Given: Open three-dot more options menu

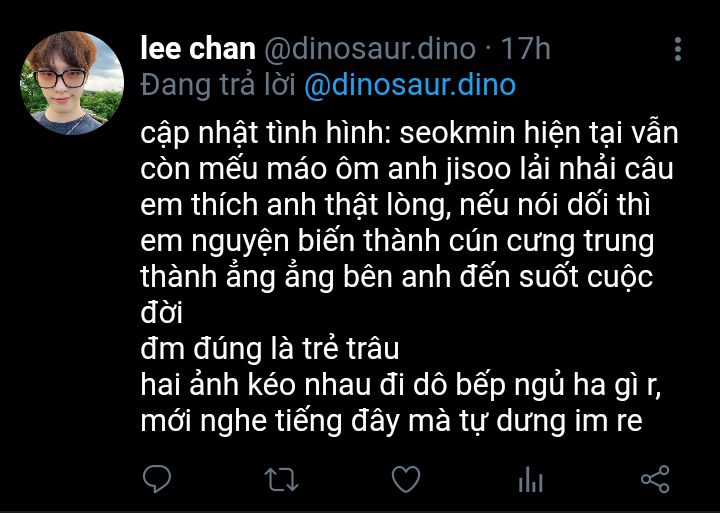Looking at the screenshot, I should click(678, 49).
